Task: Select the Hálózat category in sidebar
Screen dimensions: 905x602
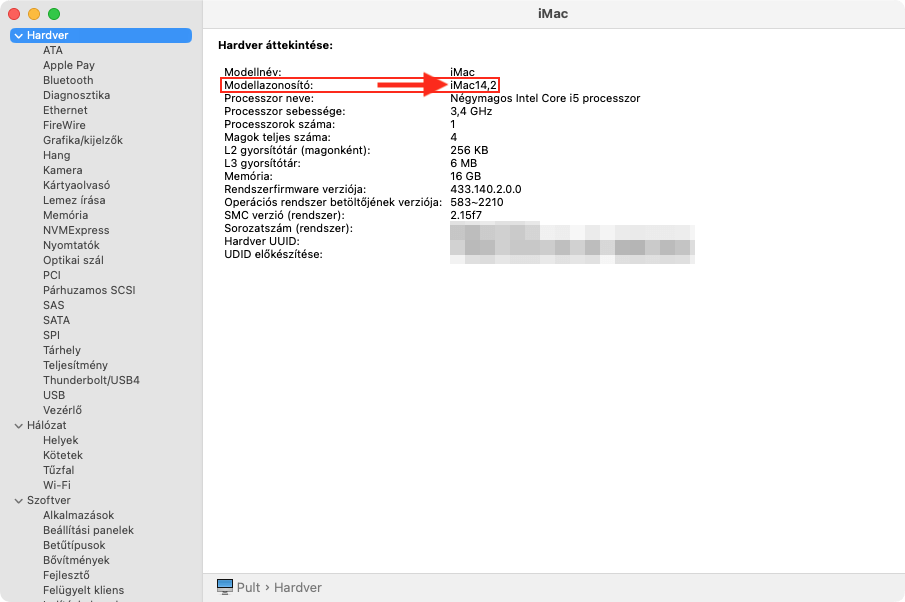Action: (46, 425)
